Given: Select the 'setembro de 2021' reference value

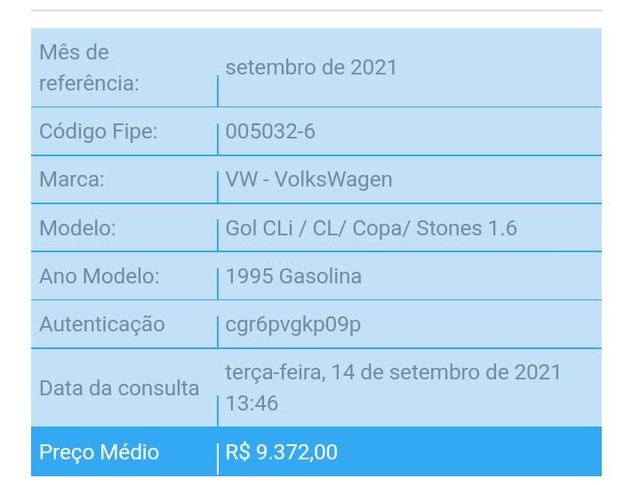Looking at the screenshot, I should [311, 67].
